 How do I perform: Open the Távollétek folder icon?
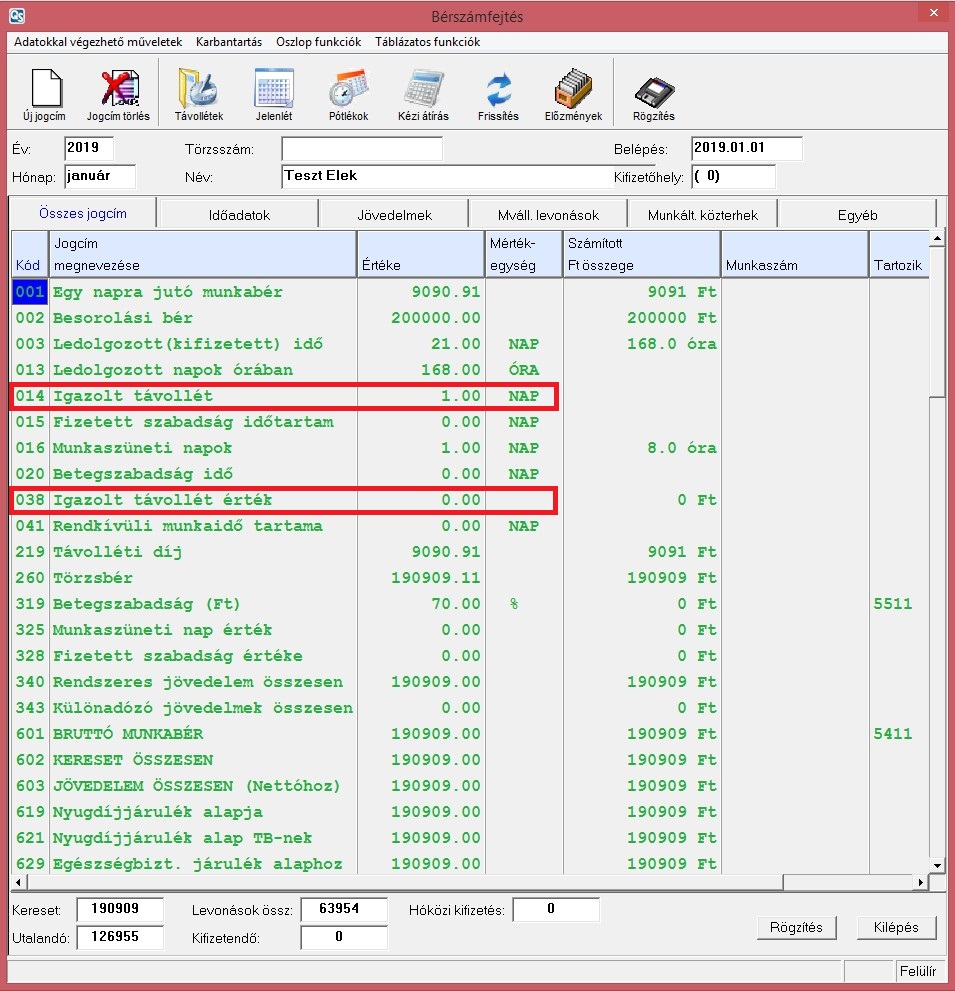coord(198,89)
